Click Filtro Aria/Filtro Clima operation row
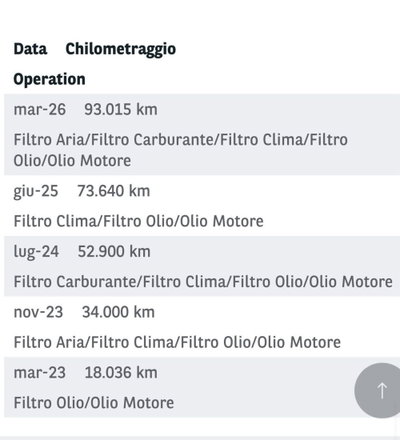Image resolution: width=400 pixels, height=440 pixels. click(x=177, y=342)
